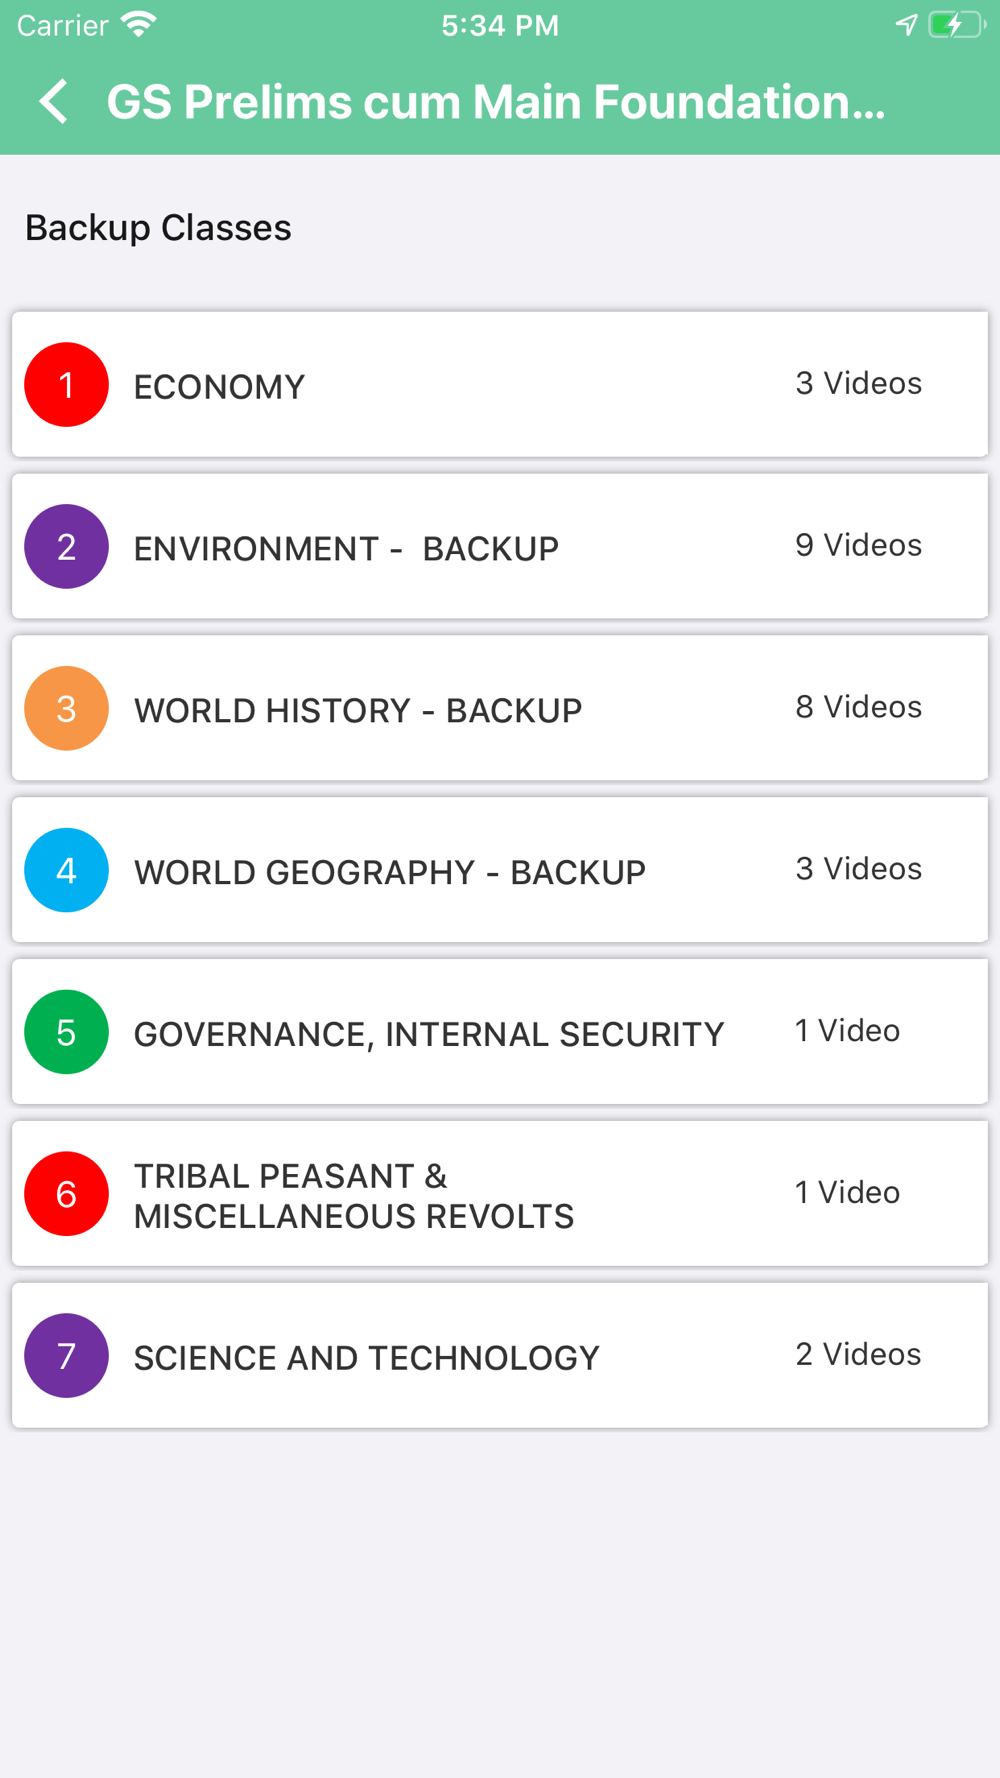Image resolution: width=1000 pixels, height=1778 pixels.
Task: Tap the 9 Videos count label
Action: [858, 545]
